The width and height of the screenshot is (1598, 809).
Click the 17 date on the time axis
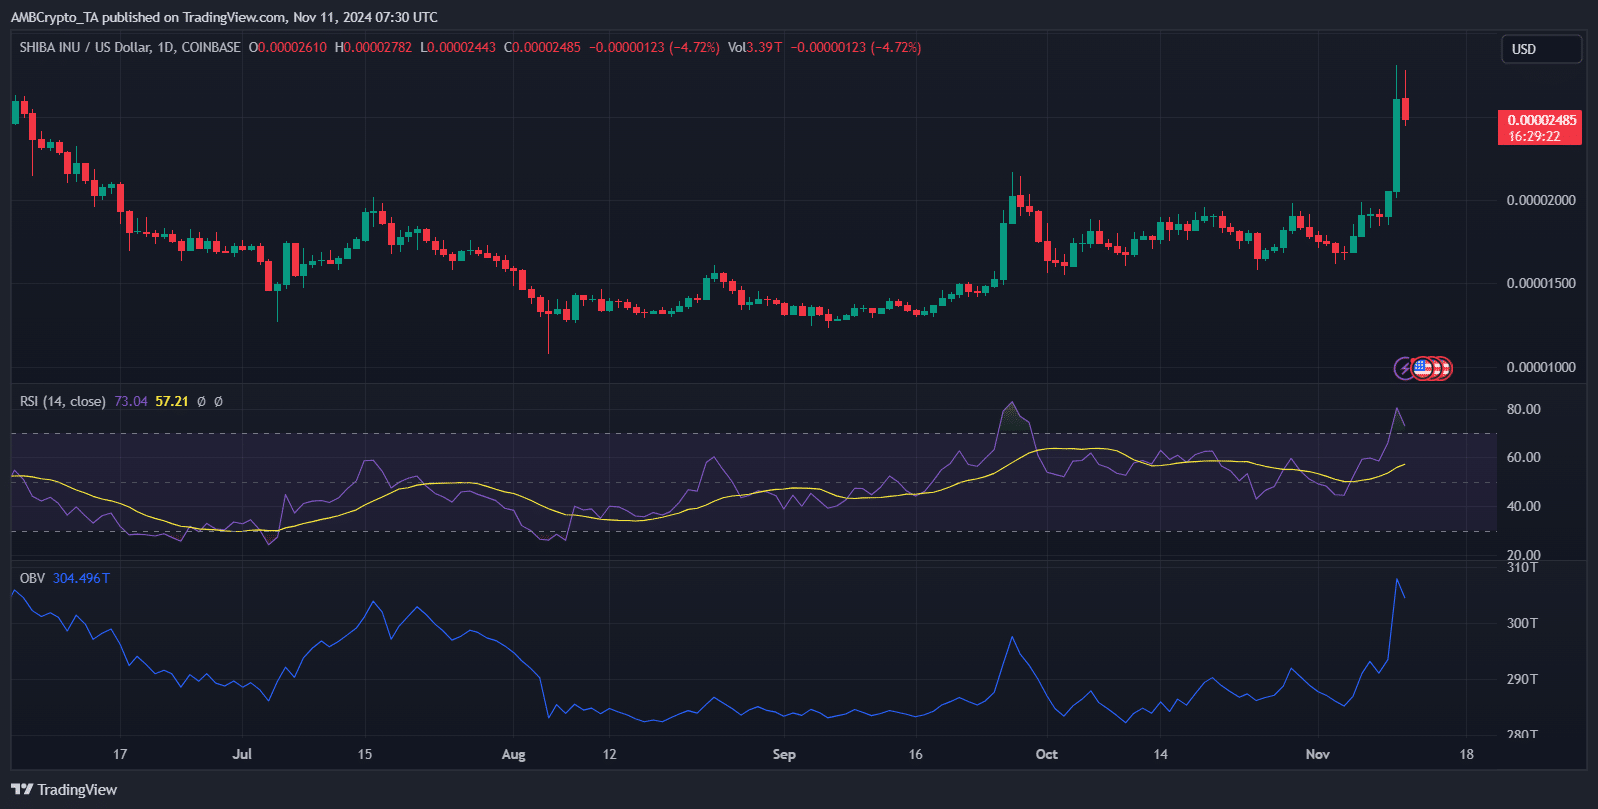click(x=120, y=754)
